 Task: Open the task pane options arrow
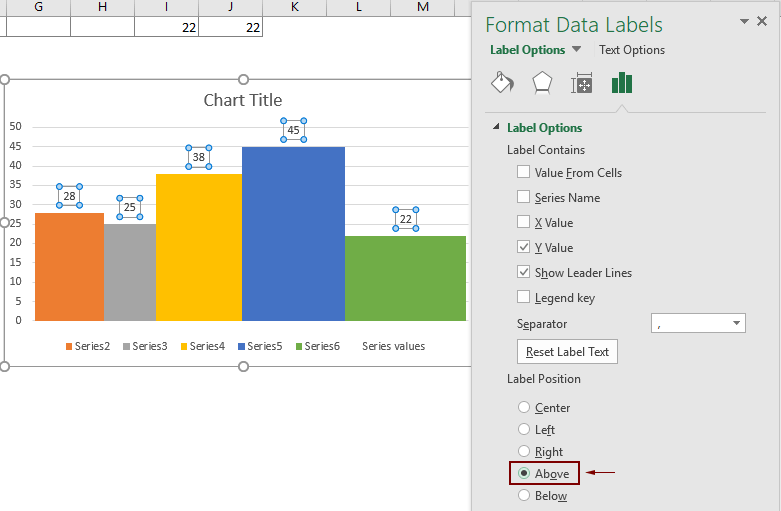(x=743, y=21)
